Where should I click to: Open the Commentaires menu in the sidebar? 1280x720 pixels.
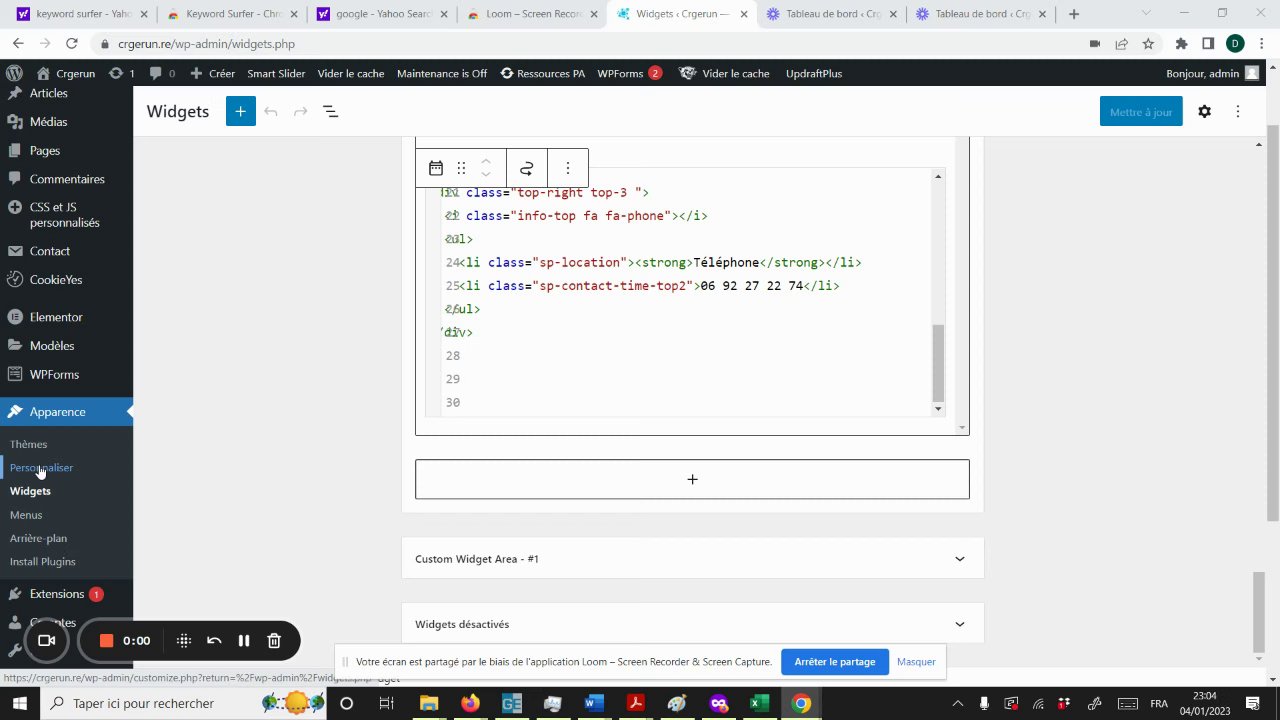(x=66, y=180)
